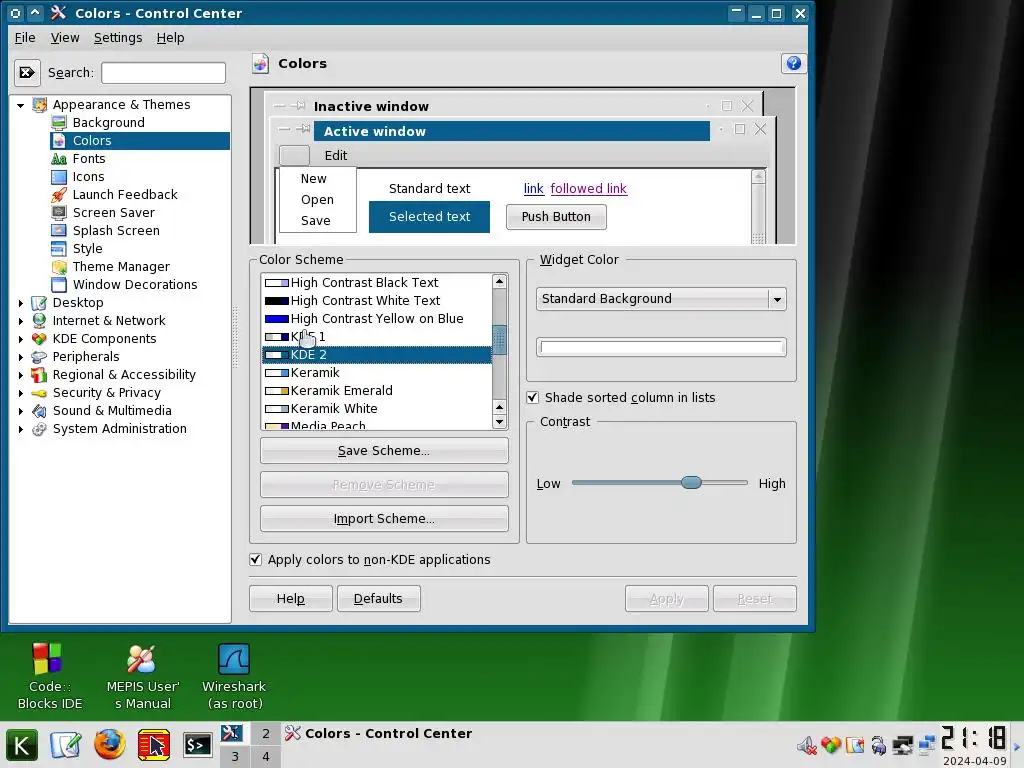The image size is (1024, 768).
Task: Open the K menu launcher
Action: [x=22, y=745]
